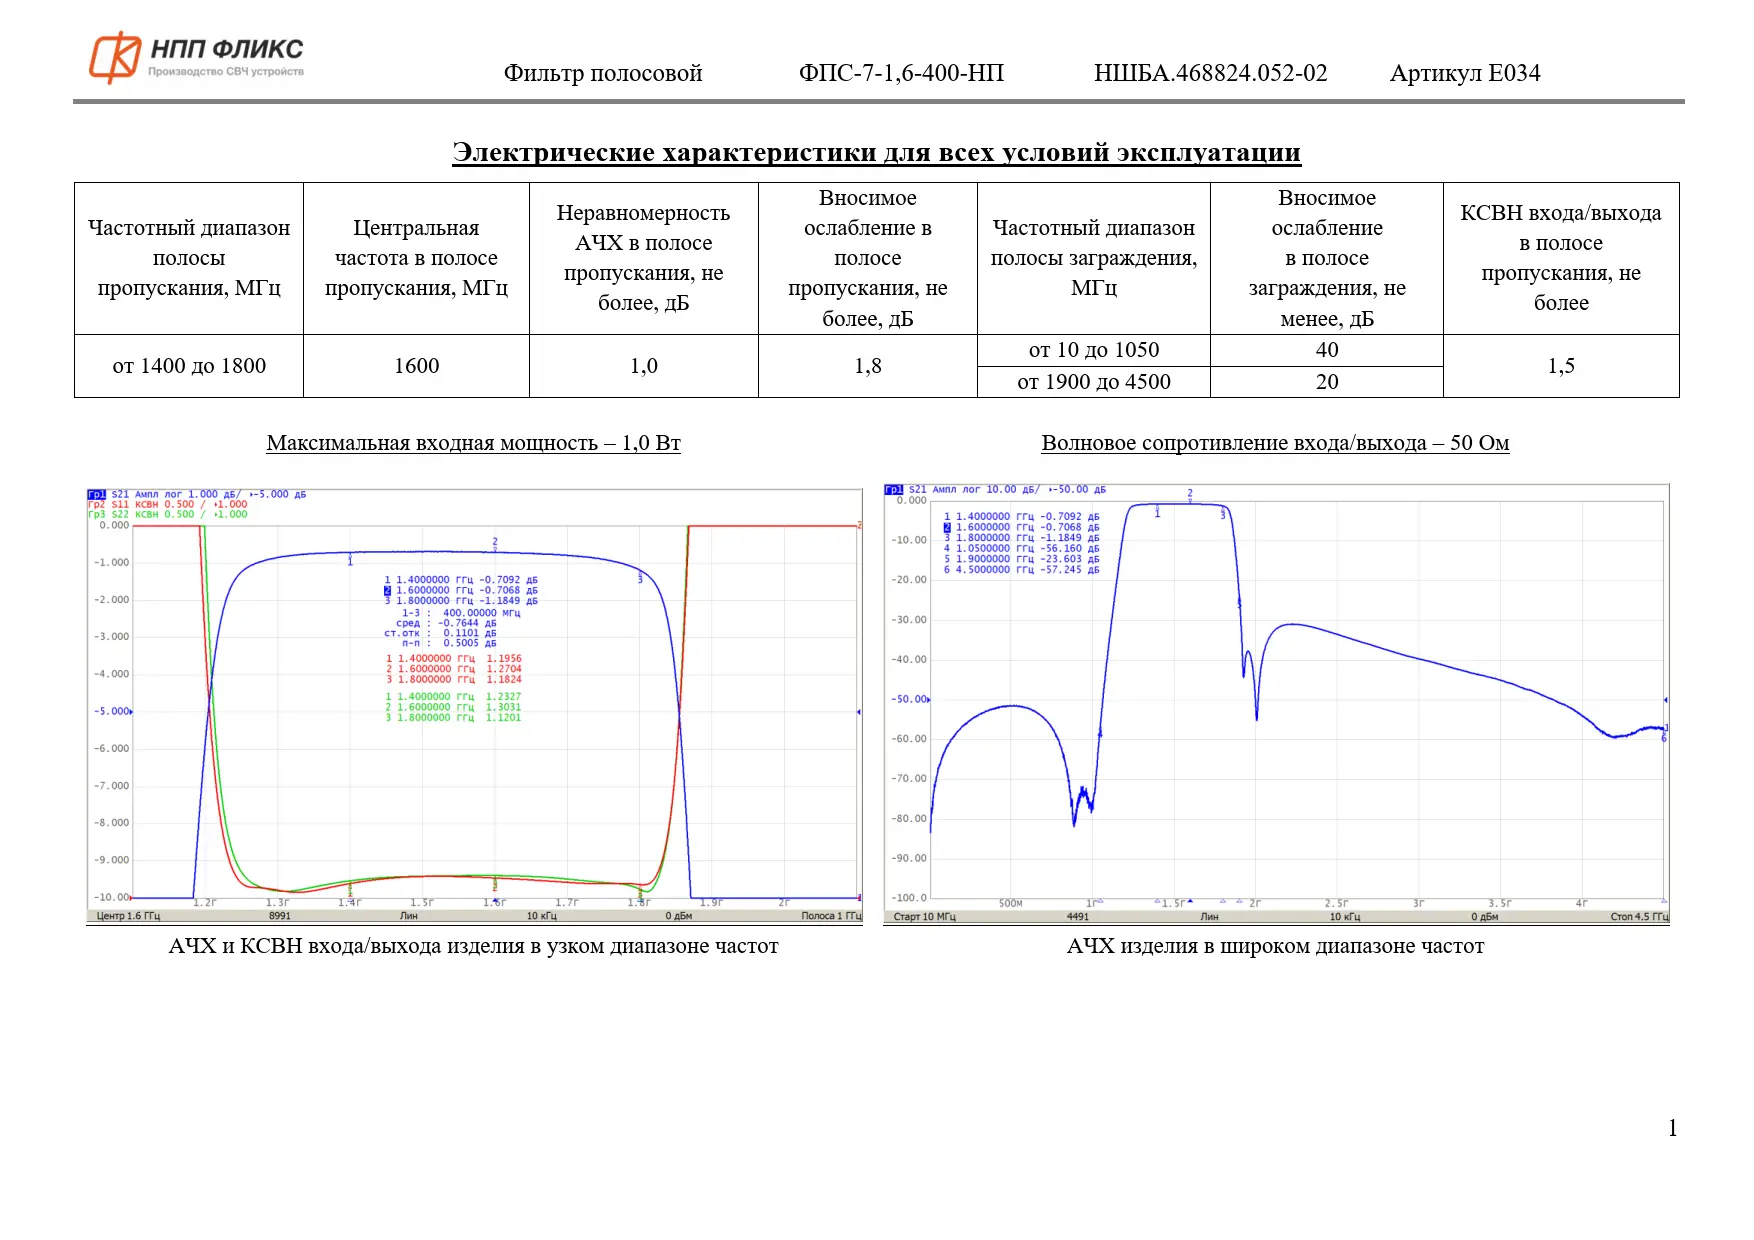Click the table cell reading от 1400 до 1800
The image size is (1754, 1240).
(189, 366)
